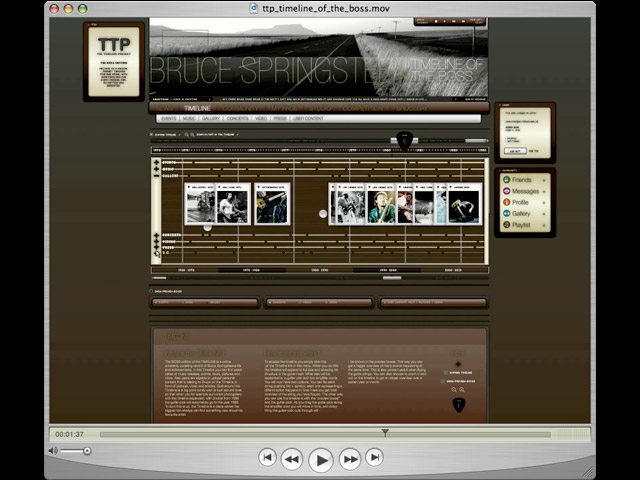Open the Events submenu item

tap(168, 118)
